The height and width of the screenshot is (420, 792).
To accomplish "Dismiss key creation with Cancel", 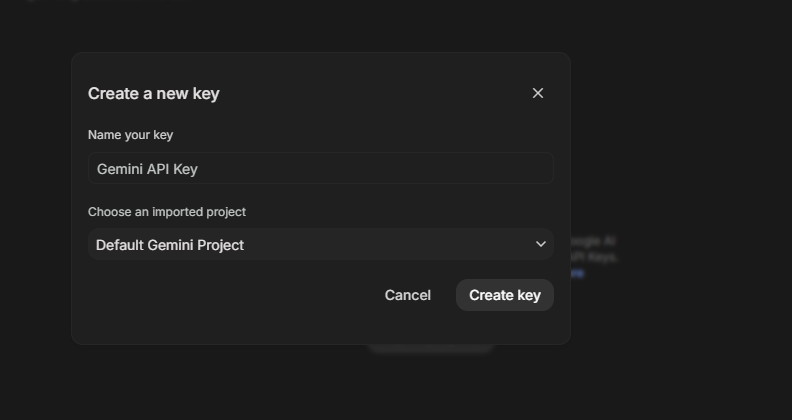I will click(x=408, y=295).
